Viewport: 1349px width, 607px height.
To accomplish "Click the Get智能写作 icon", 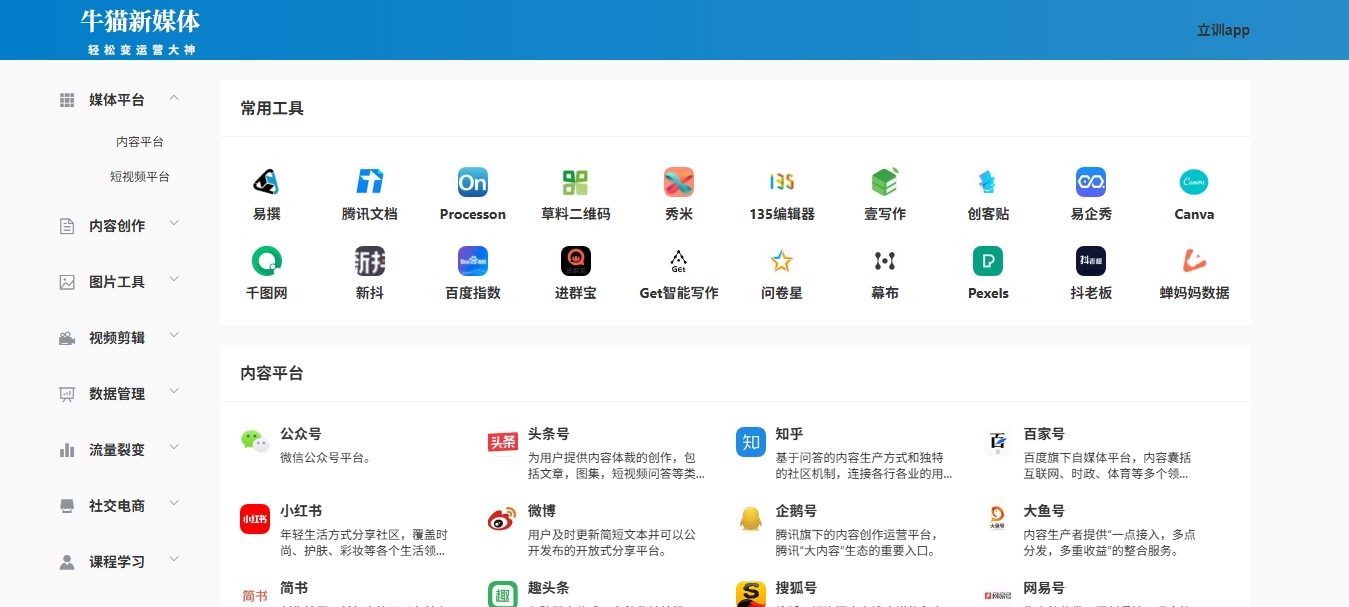I will click(679, 261).
